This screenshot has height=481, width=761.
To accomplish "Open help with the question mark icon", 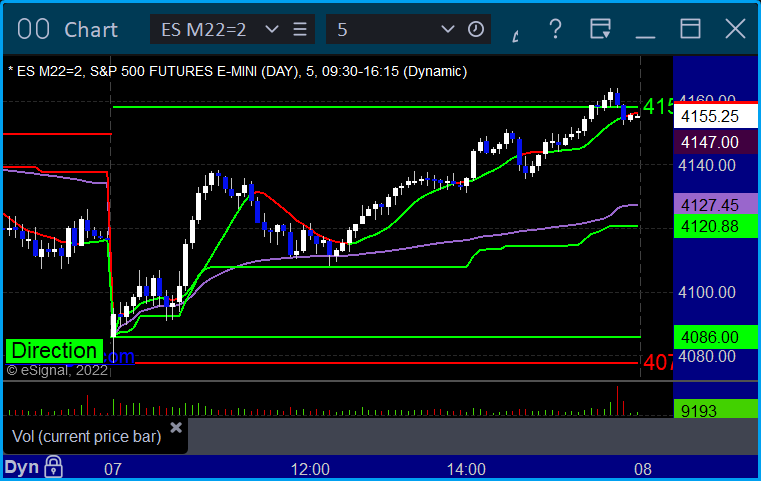I will tap(555, 29).
